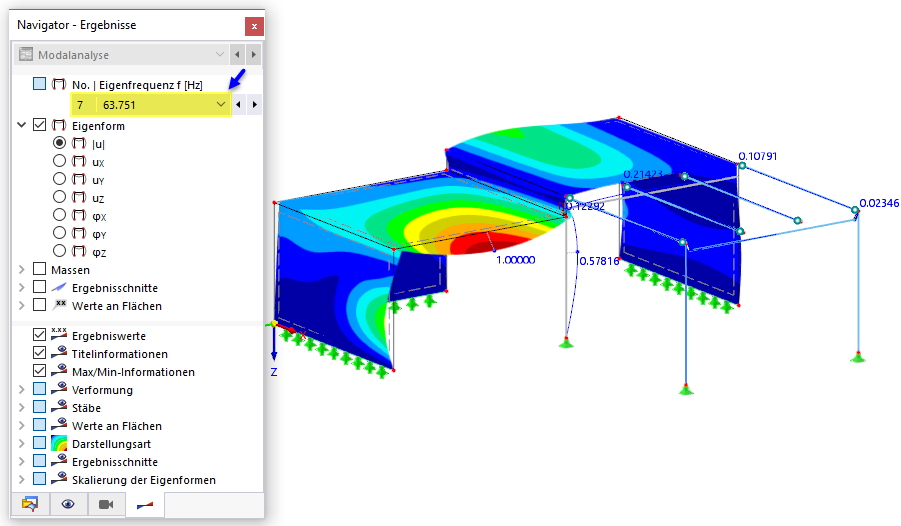
Task: Click the 0.02346 result value in model
Action: 879,204
